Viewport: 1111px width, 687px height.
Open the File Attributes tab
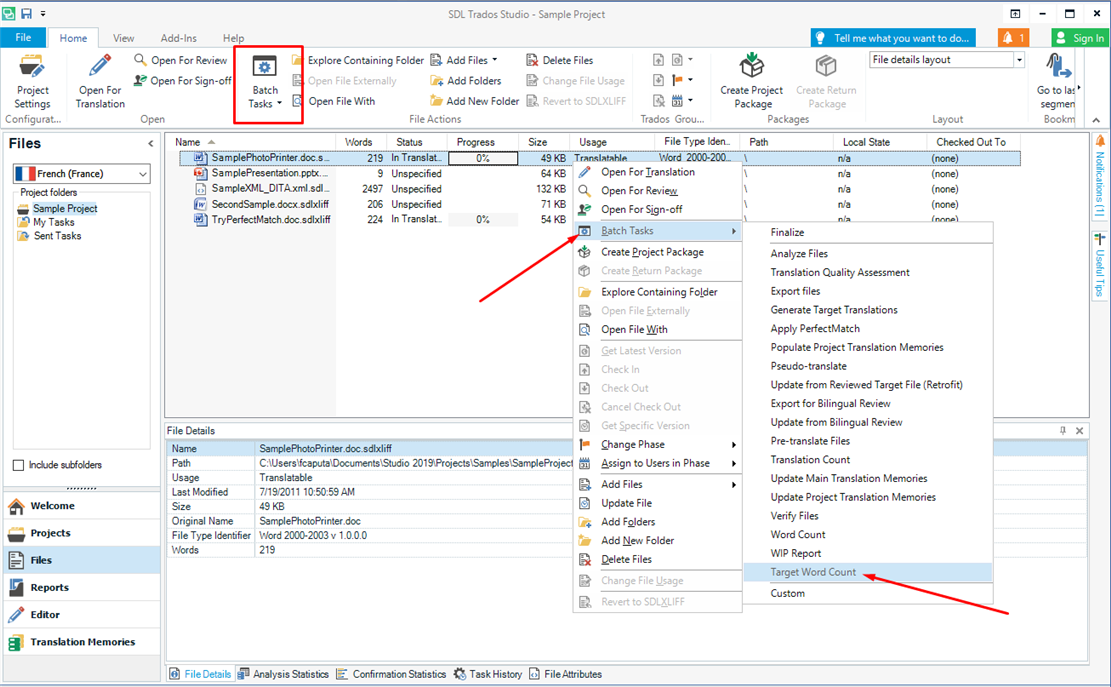pyautogui.click(x=565, y=674)
